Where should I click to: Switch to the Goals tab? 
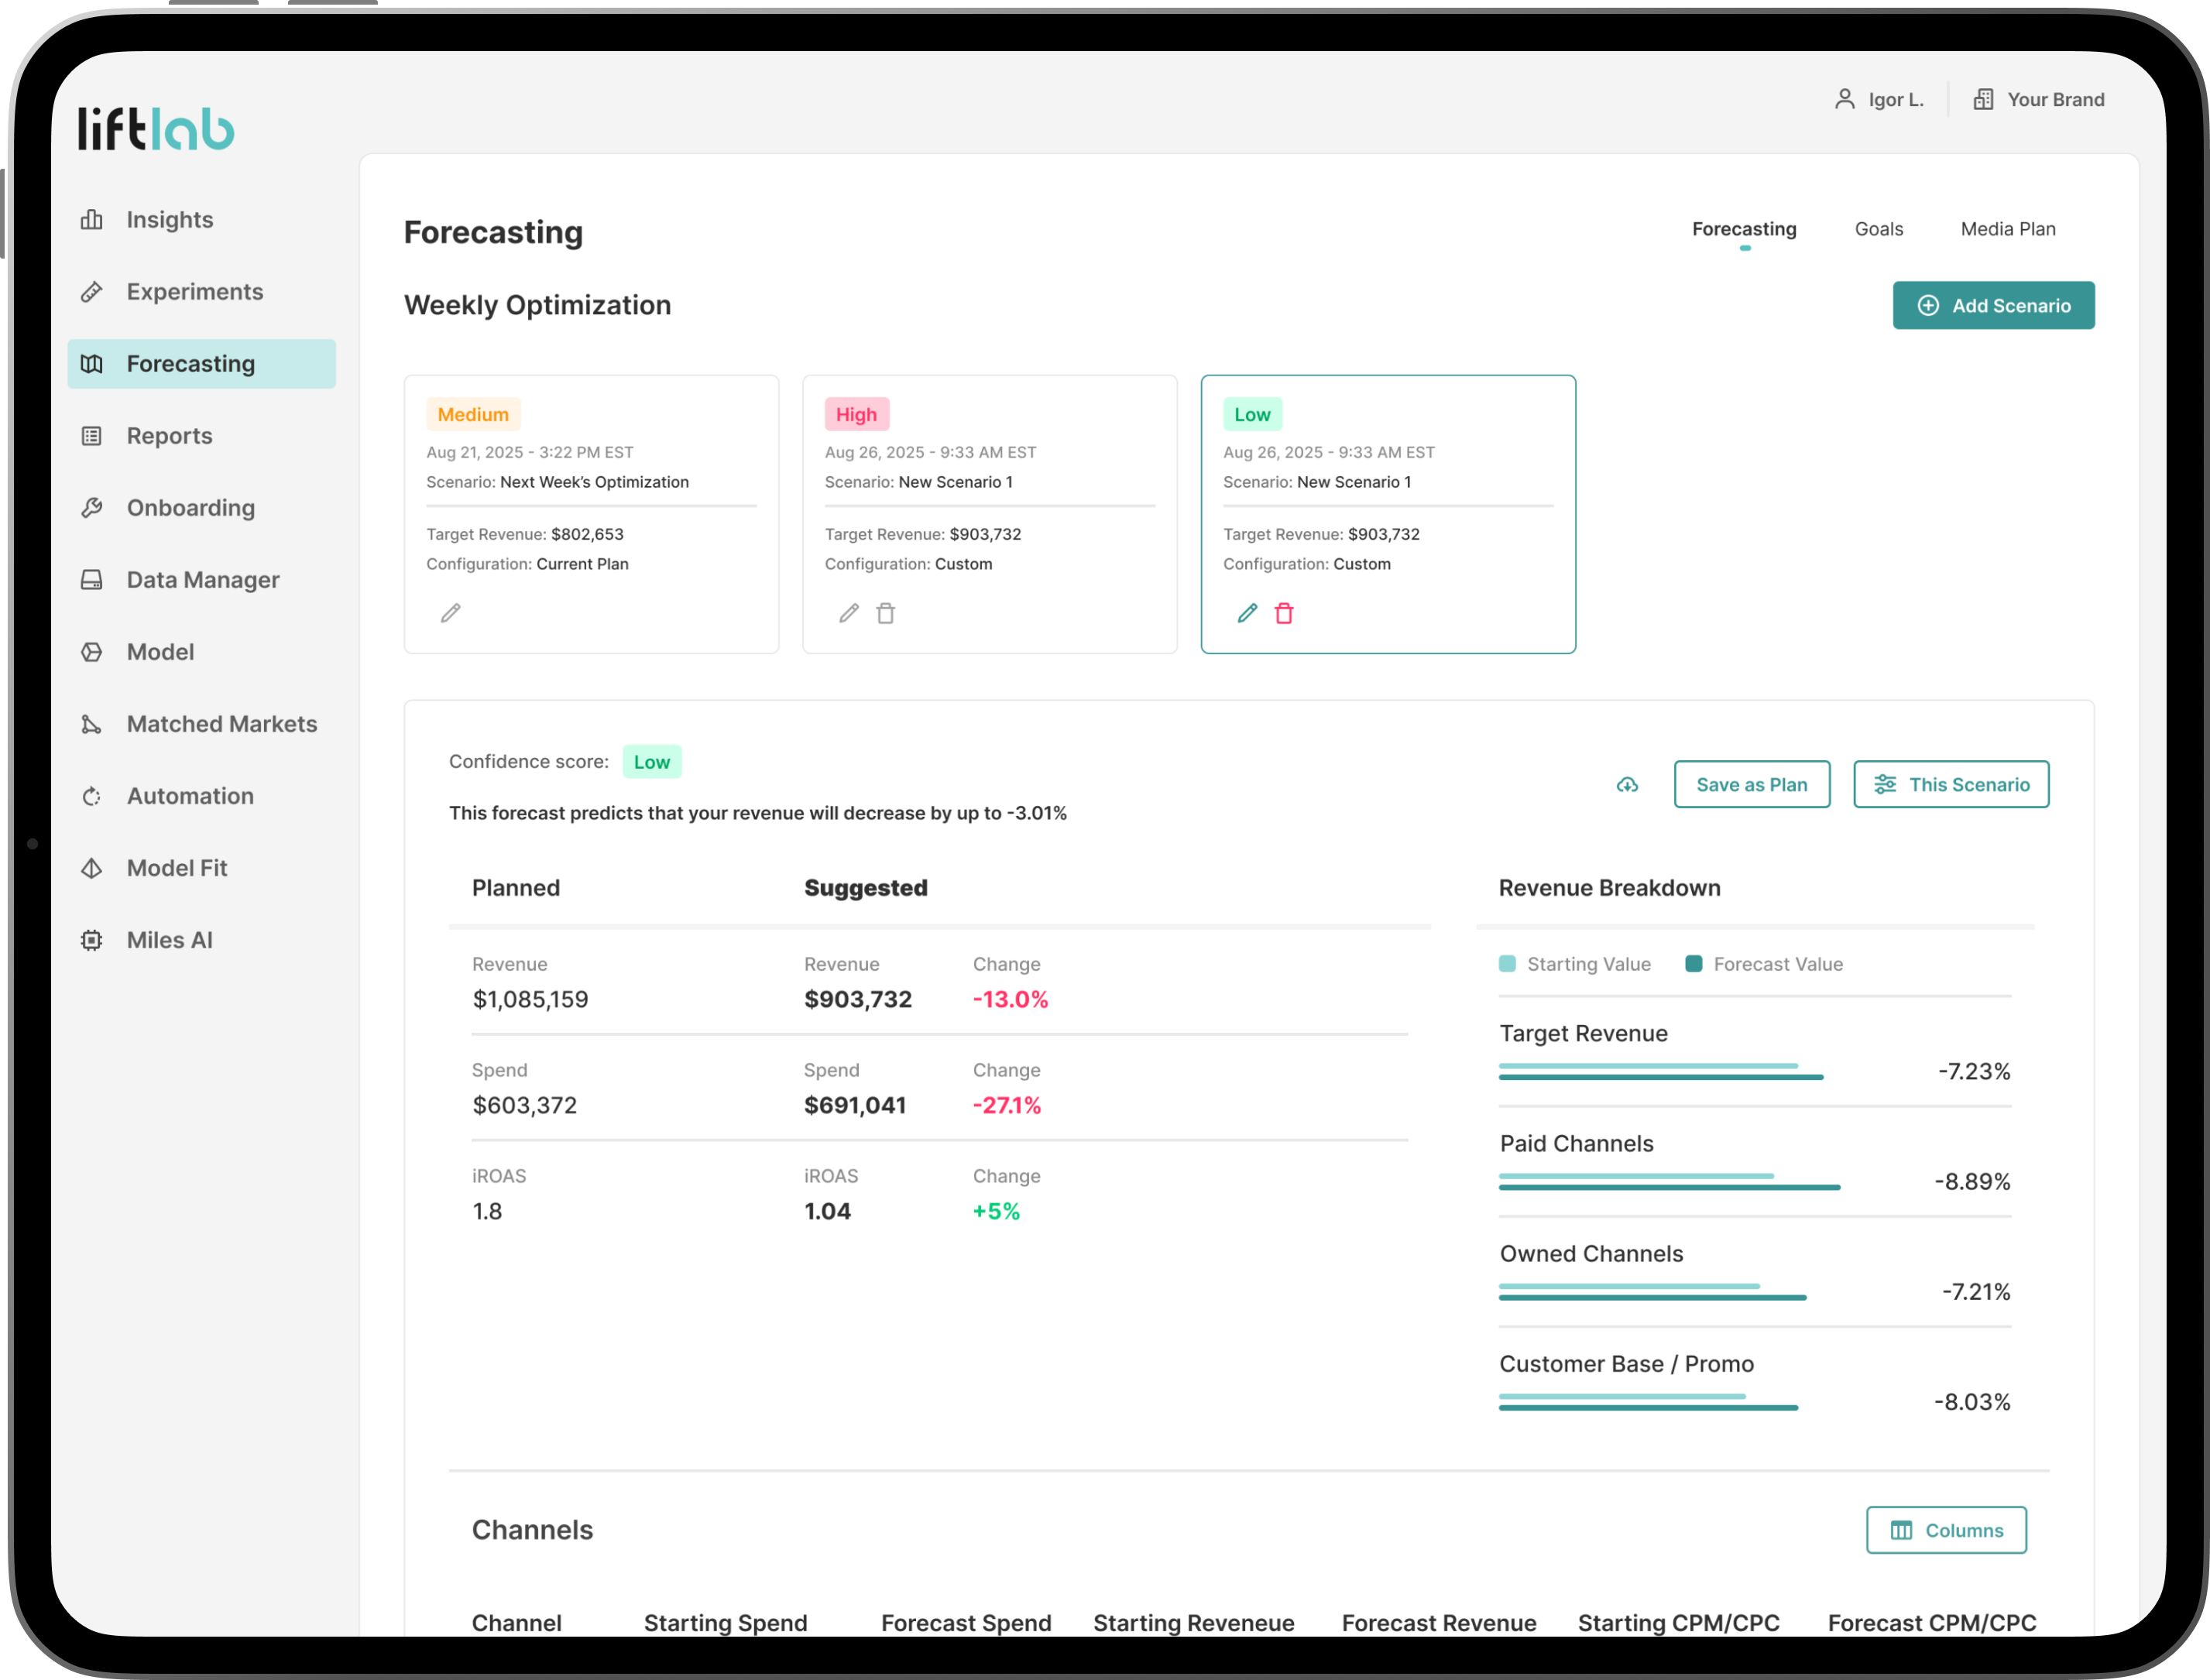click(1878, 229)
